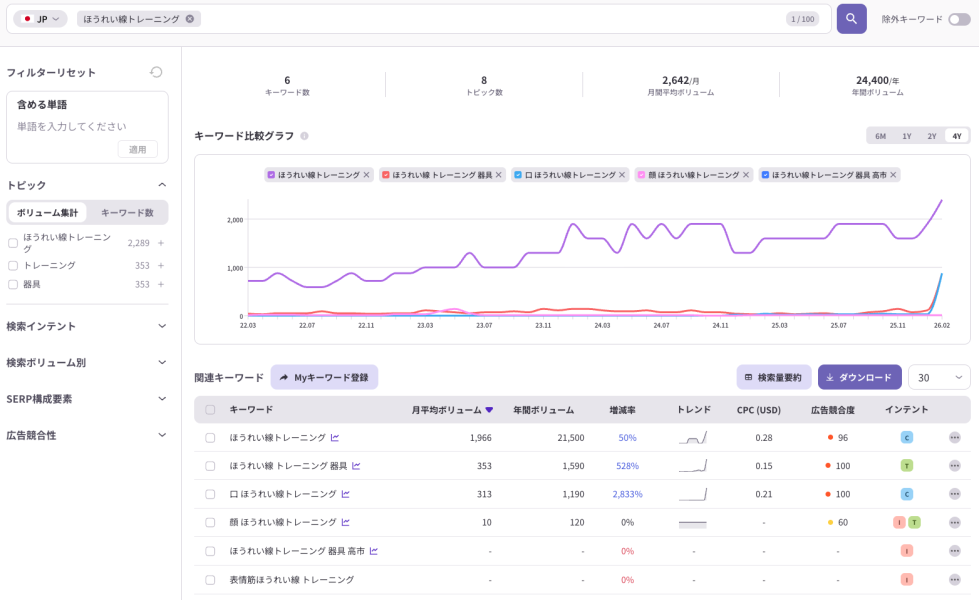Click the info icon beside キーワード比較グラフ
Viewport: 979px width, 600px height.
pos(304,136)
